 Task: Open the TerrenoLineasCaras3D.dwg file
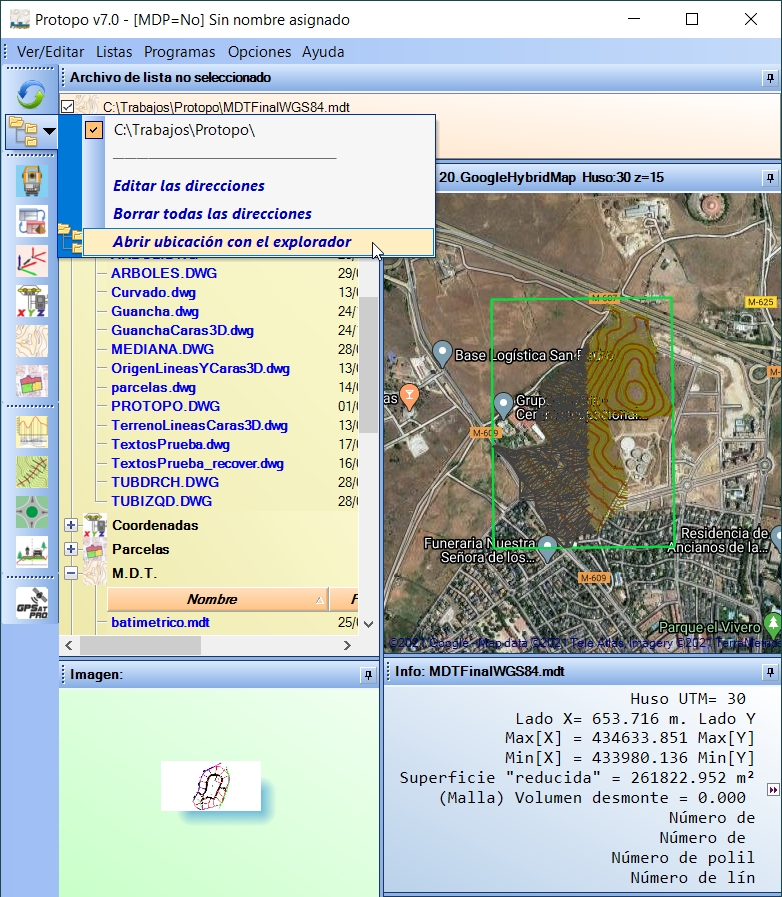[199, 426]
